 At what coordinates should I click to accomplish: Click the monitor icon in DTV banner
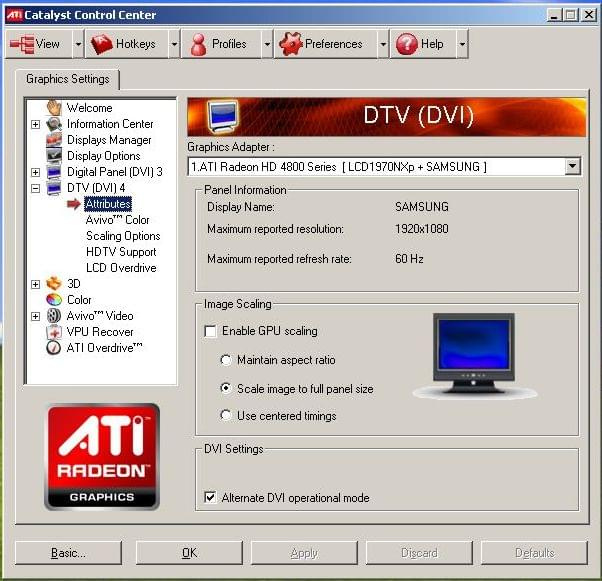pos(222,116)
